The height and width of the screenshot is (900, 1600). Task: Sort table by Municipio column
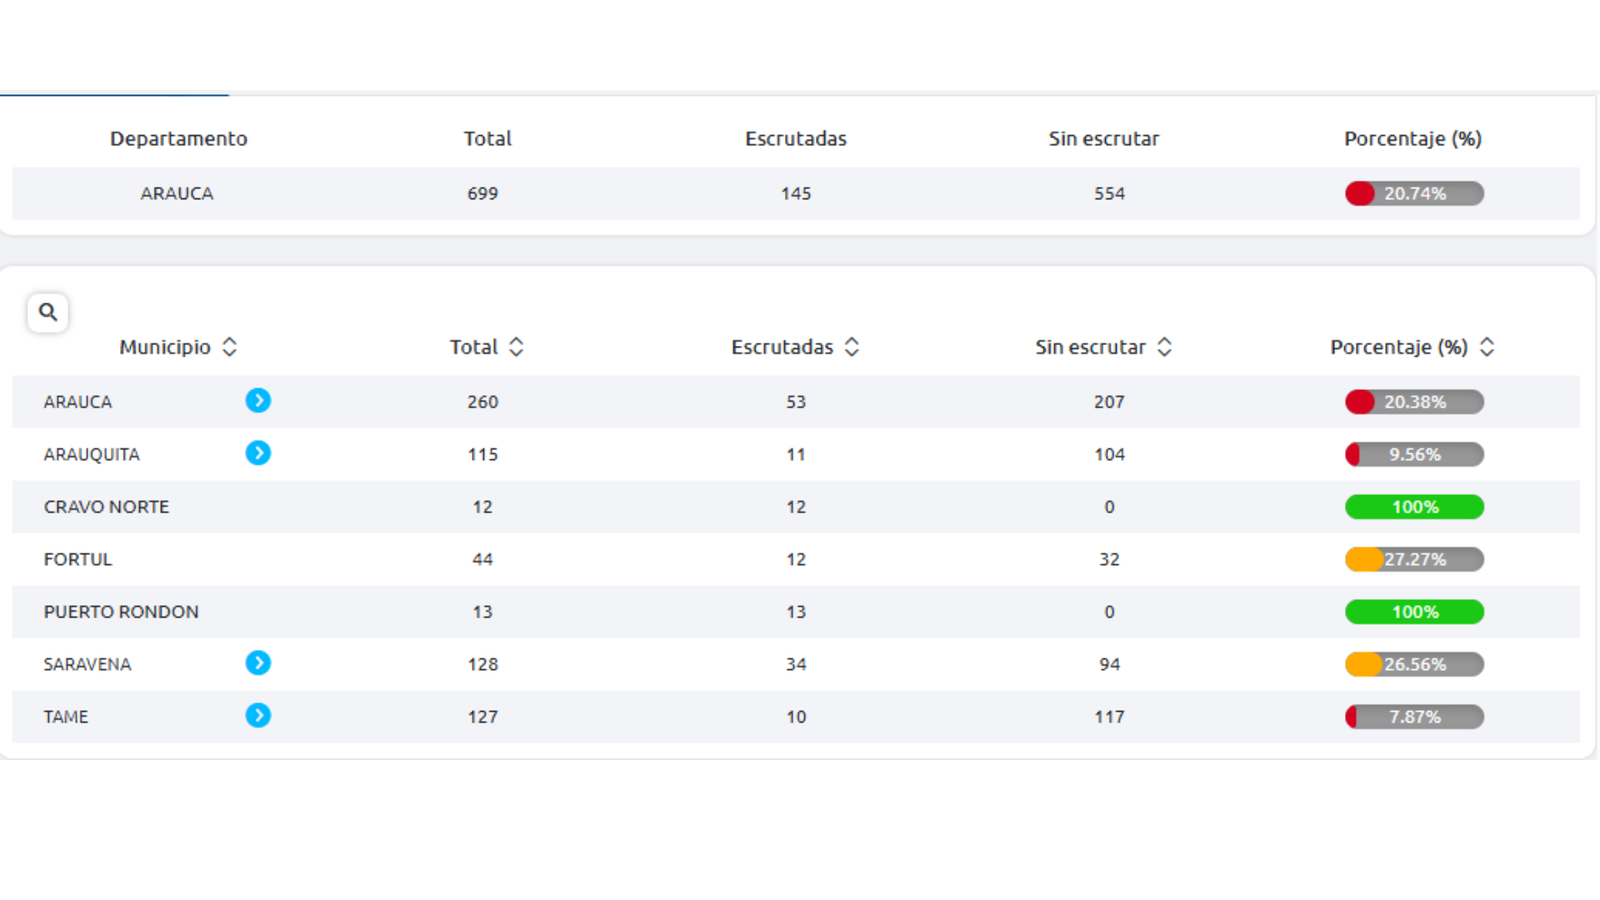(229, 347)
